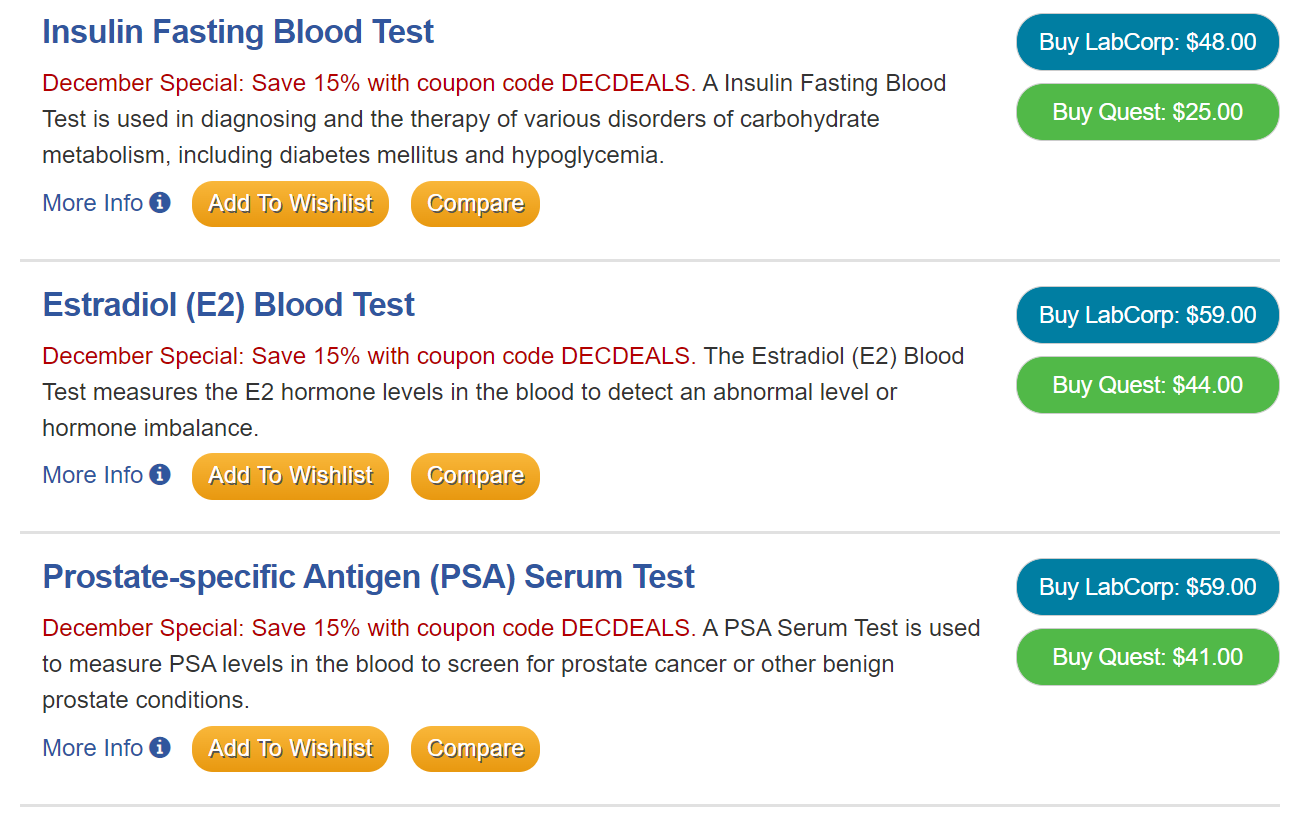The height and width of the screenshot is (821, 1301).
Task: Open the Insulin Fasting Blood Test page
Action: pyautogui.click(x=237, y=31)
